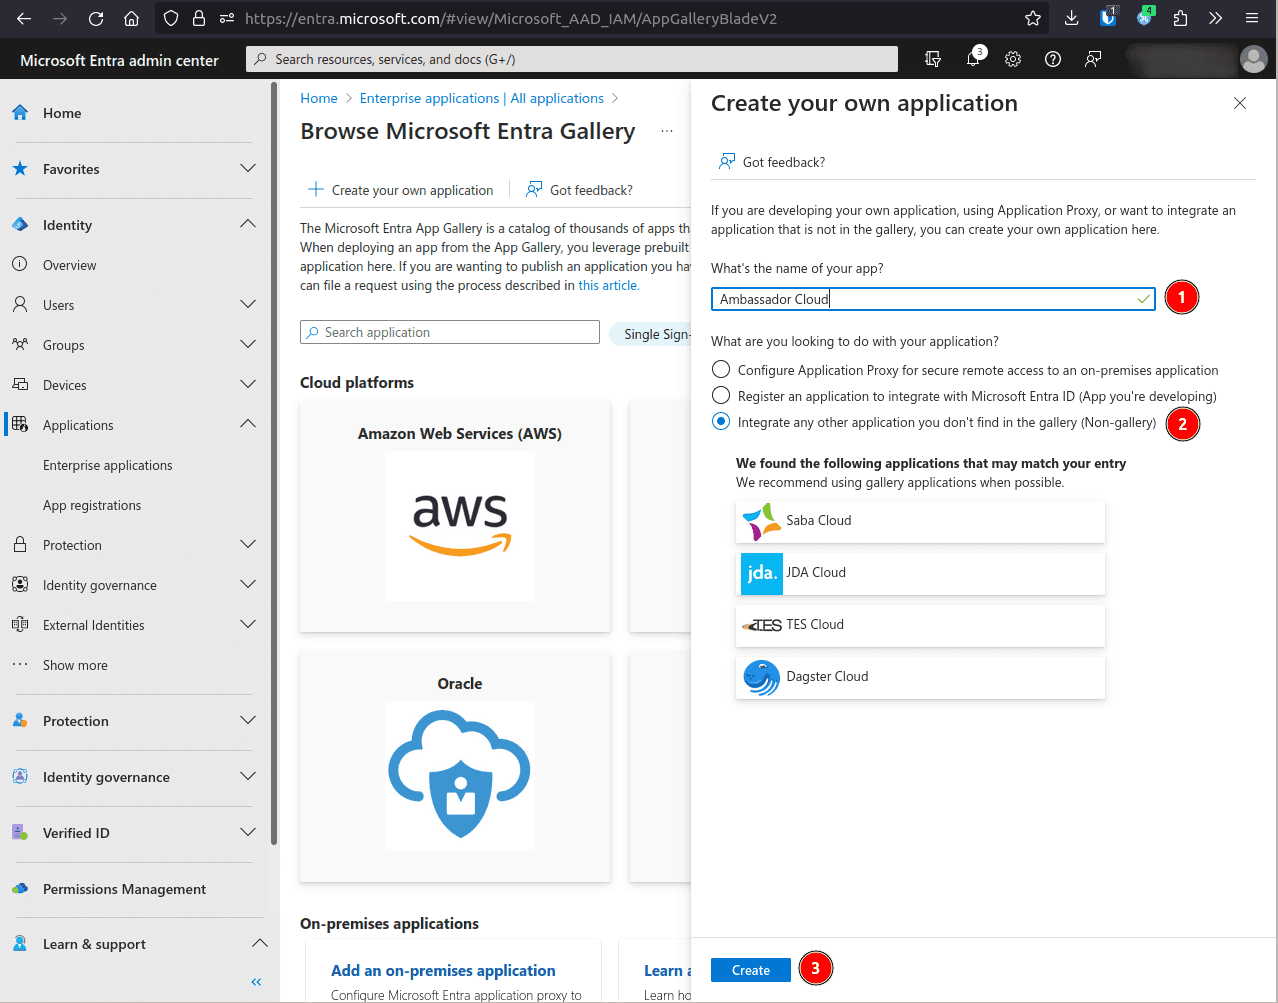Open the browser extensions puzzle icon

(x=1180, y=18)
